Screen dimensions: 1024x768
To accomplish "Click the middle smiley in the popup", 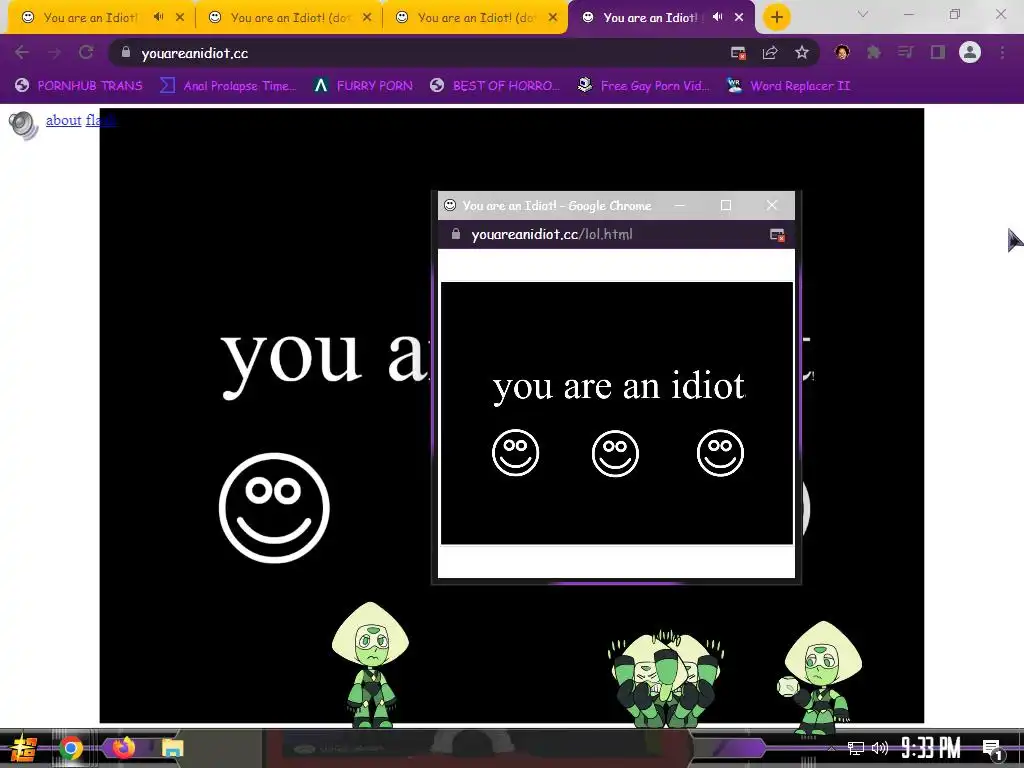I will (615, 453).
